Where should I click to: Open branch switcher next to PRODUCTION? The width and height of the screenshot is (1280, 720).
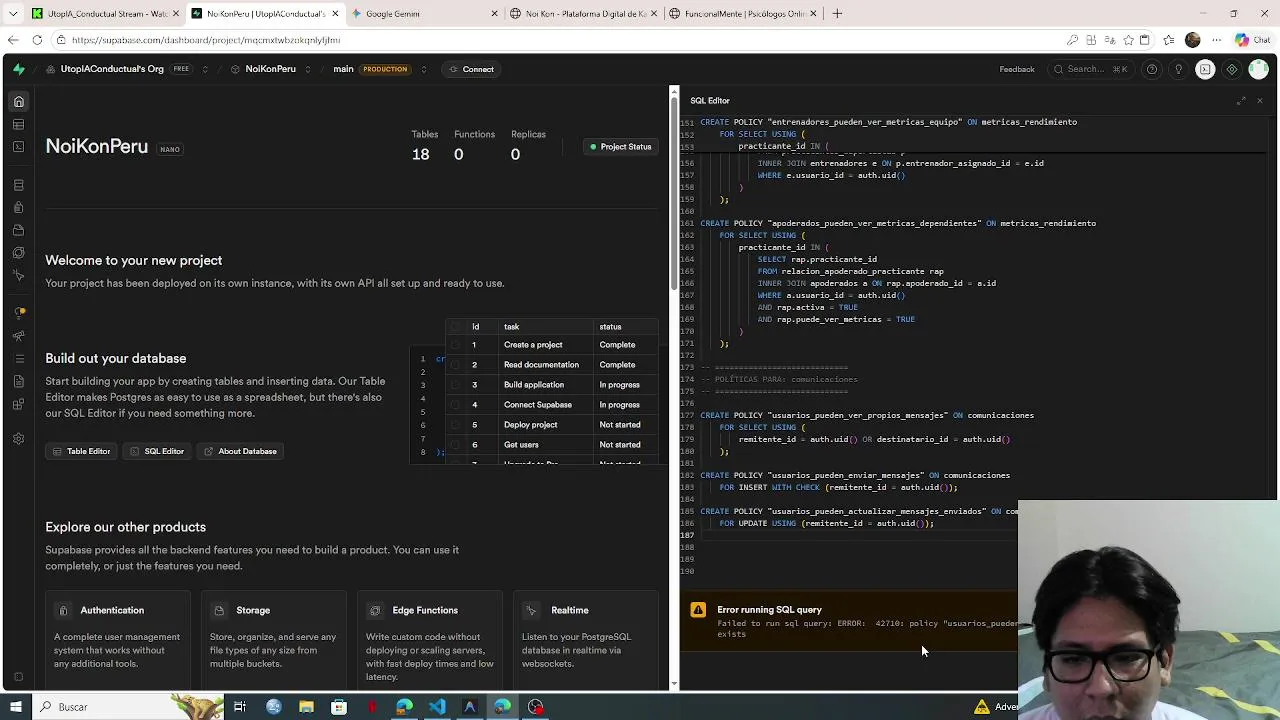point(424,69)
